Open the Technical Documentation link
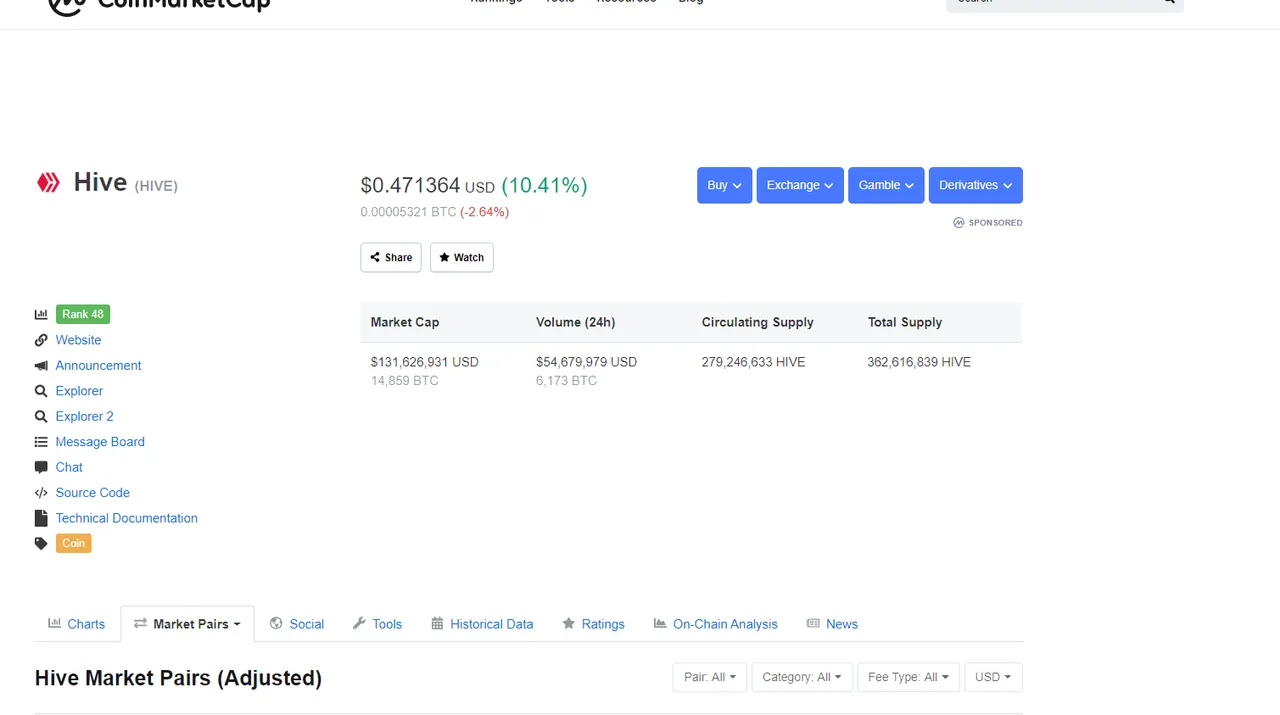 pyautogui.click(x=126, y=518)
